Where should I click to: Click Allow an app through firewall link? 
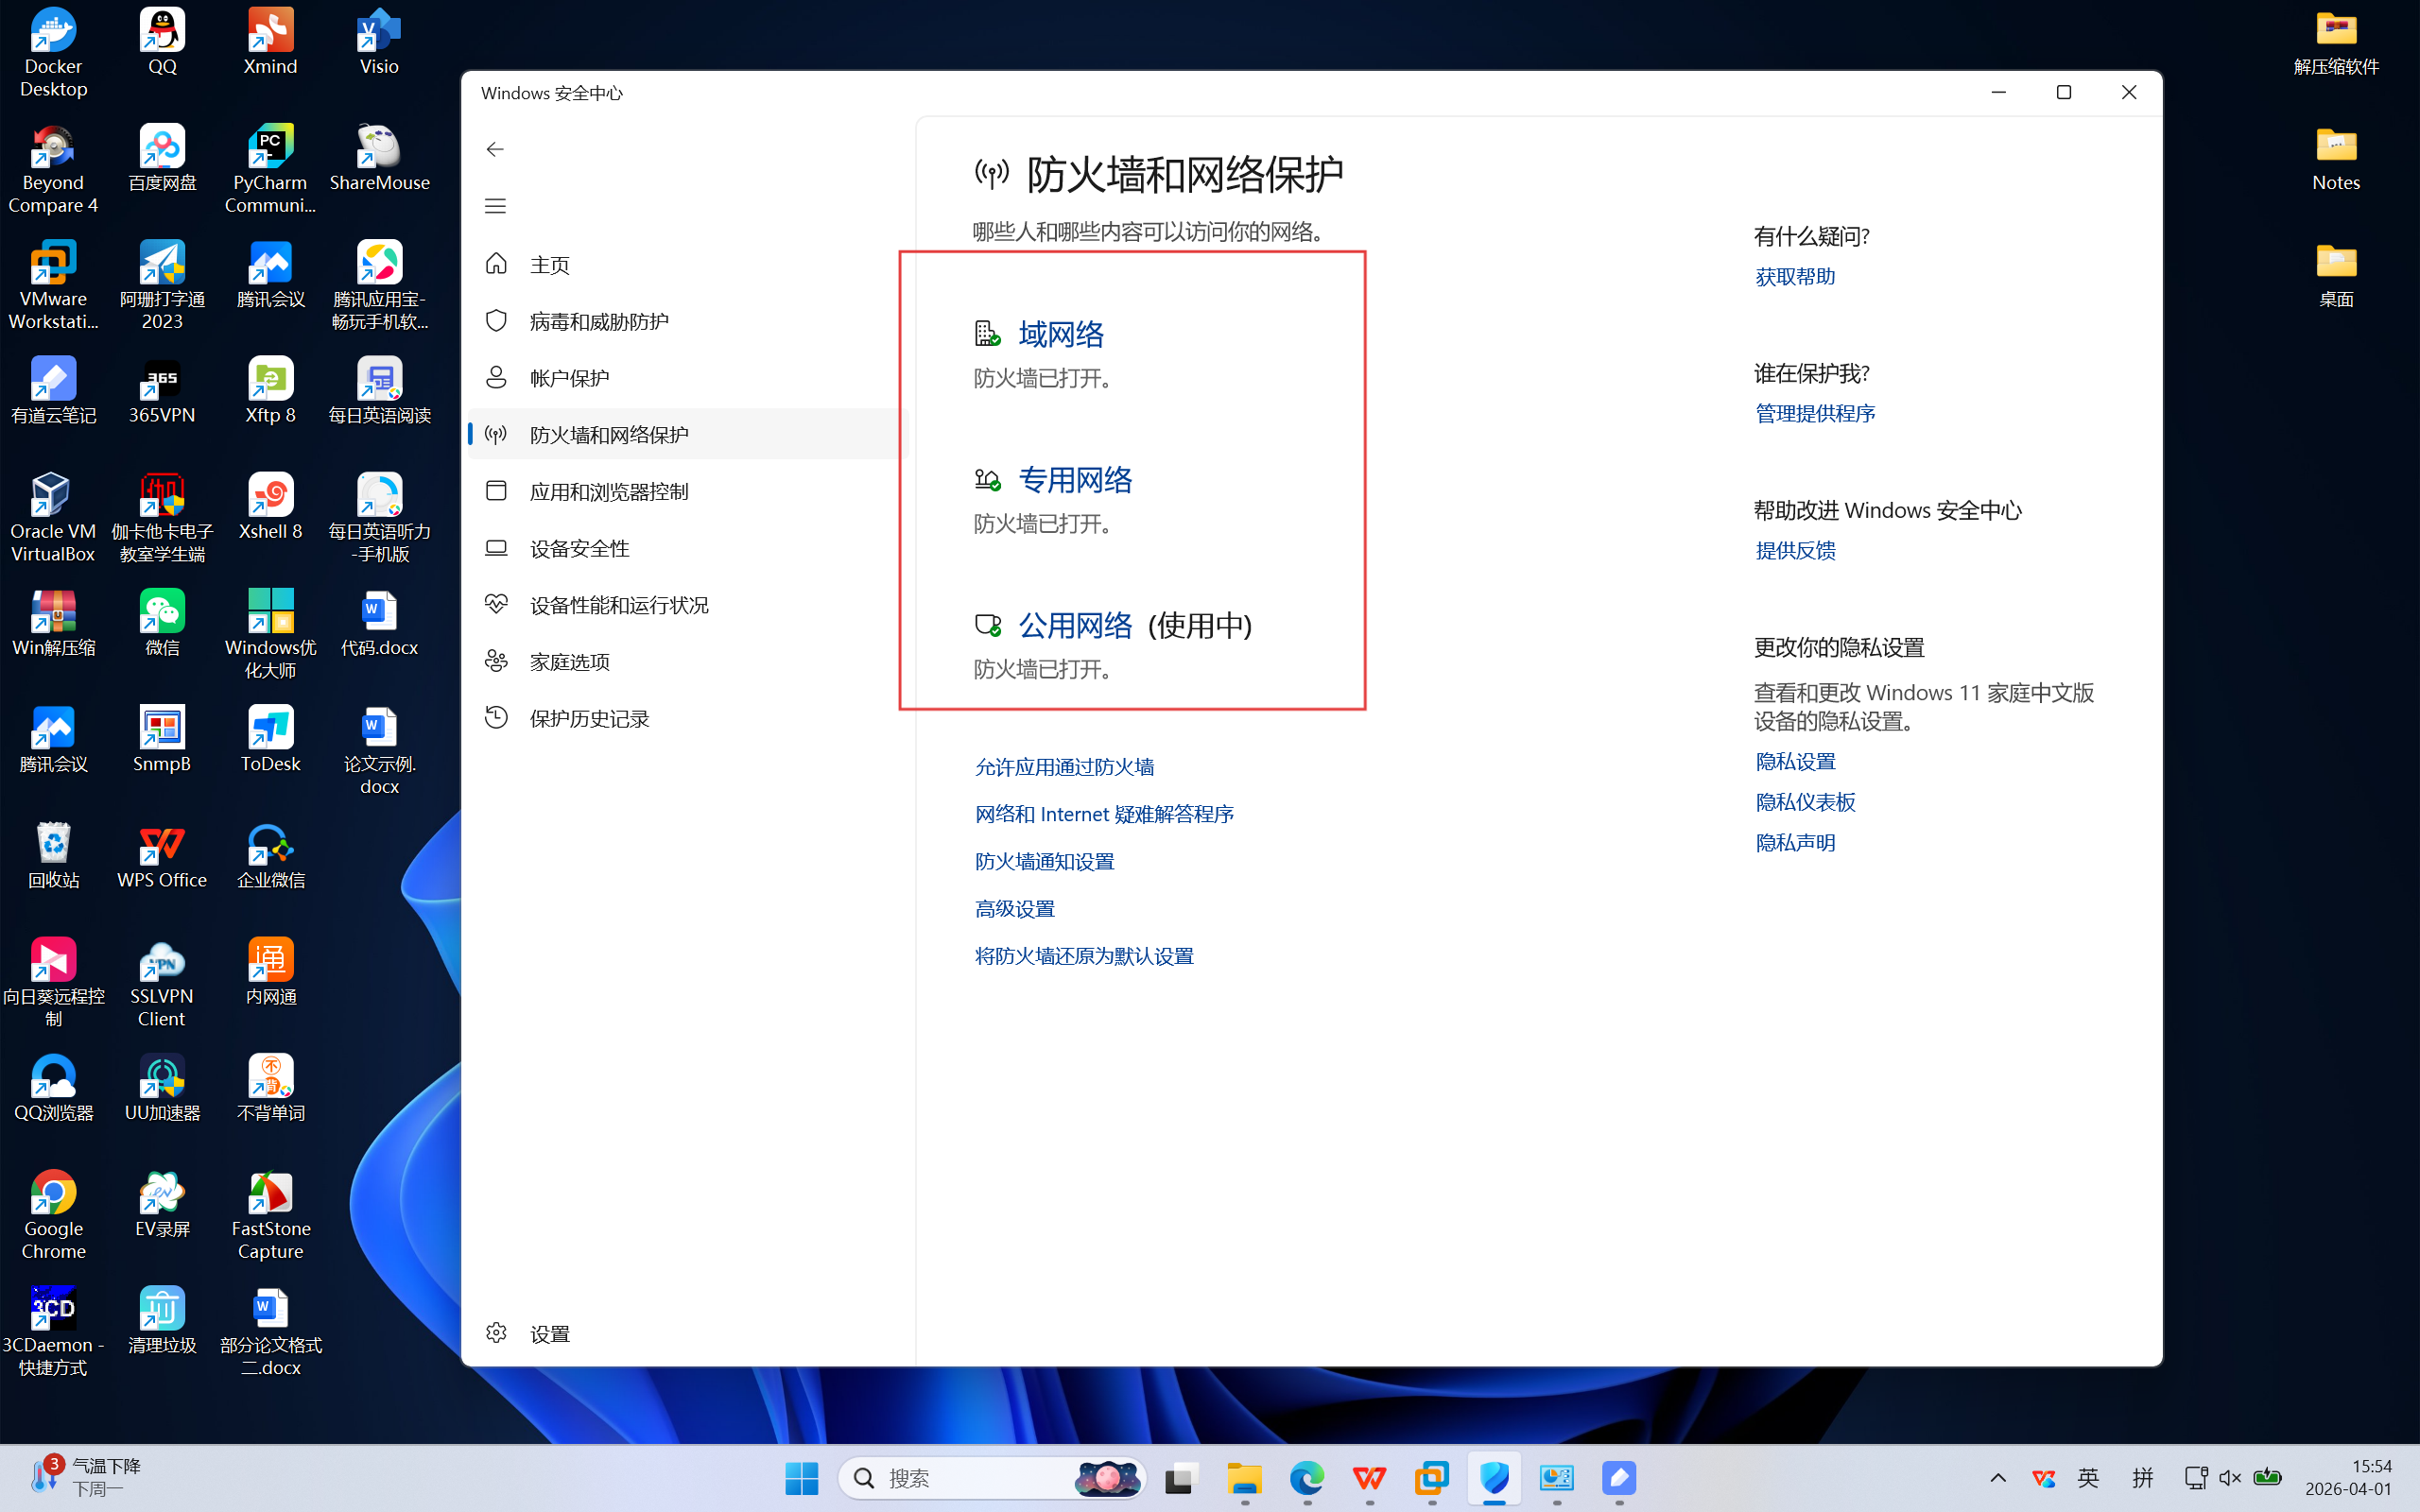pos(1064,767)
